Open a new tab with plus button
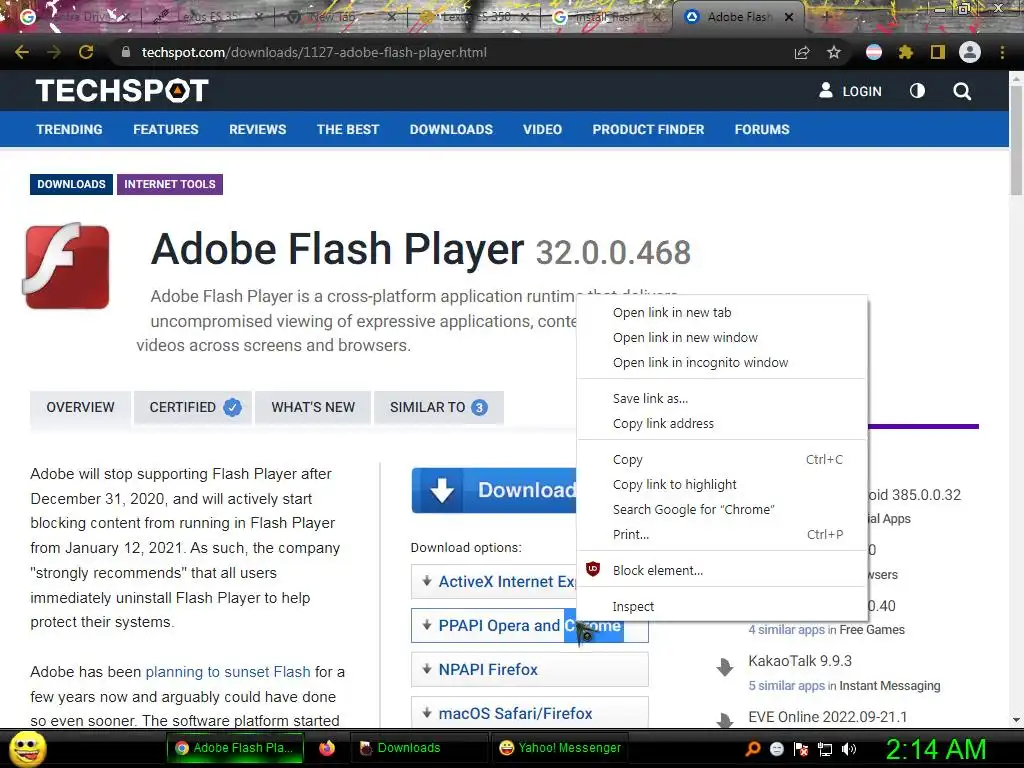This screenshot has width=1024, height=768. pos(825,17)
